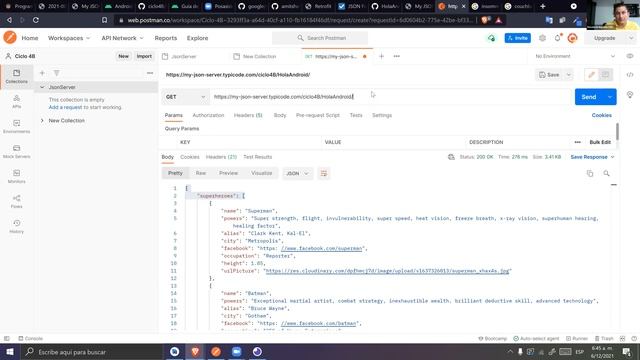The width and height of the screenshot is (640, 360).
Task: Click the New button in sidebar
Action: [123, 56]
